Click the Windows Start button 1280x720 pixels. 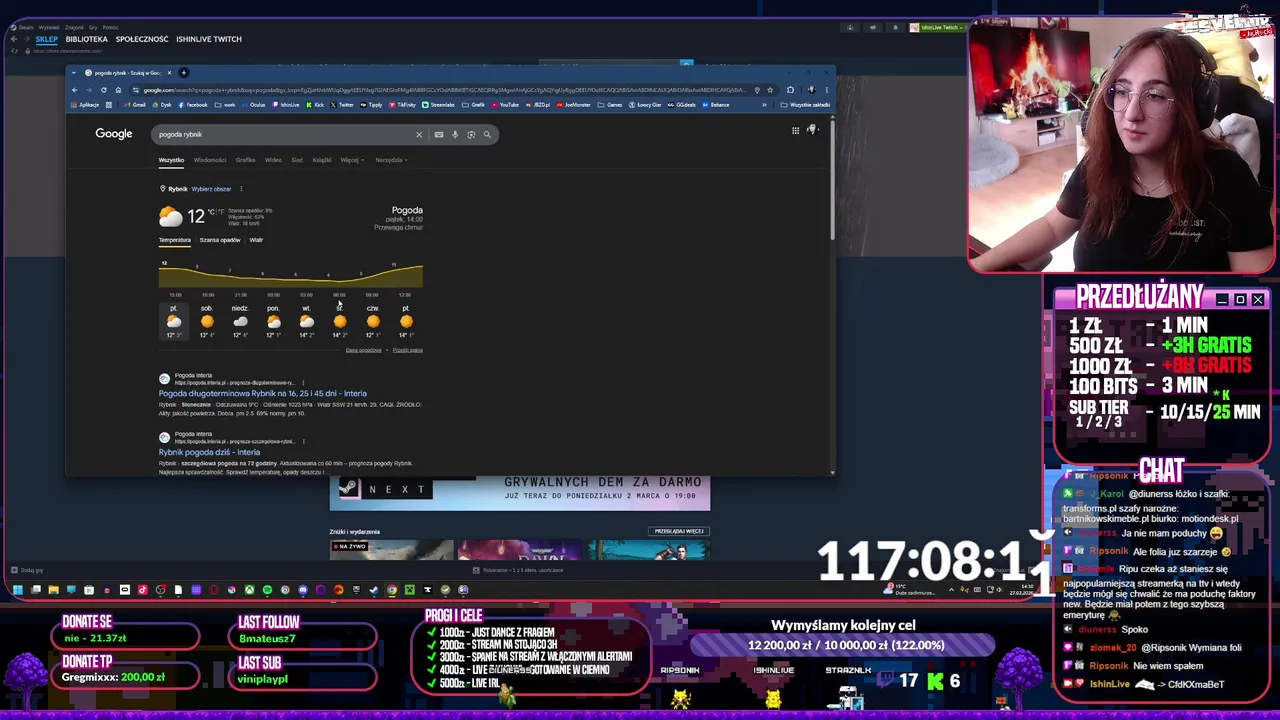[x=18, y=590]
